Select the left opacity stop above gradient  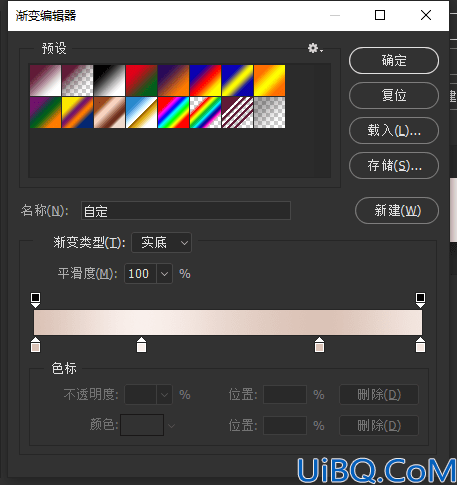point(35,300)
